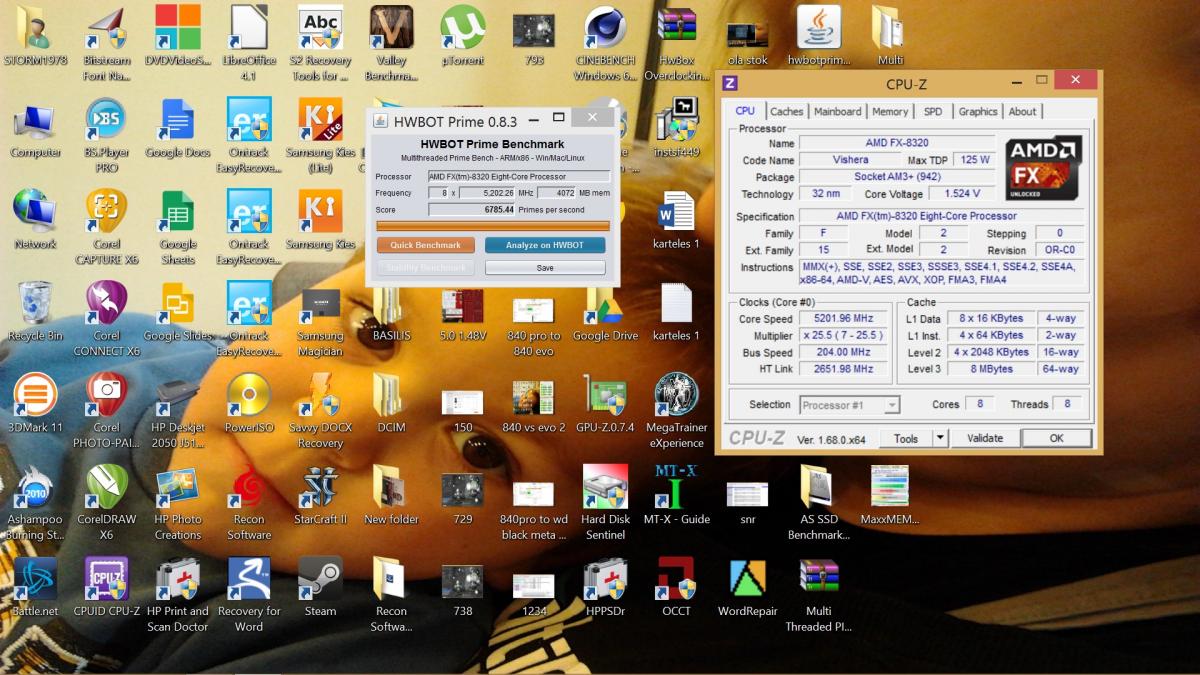This screenshot has width=1200, height=675.
Task: Click OK in the CPU-Z window
Action: tap(1056, 438)
